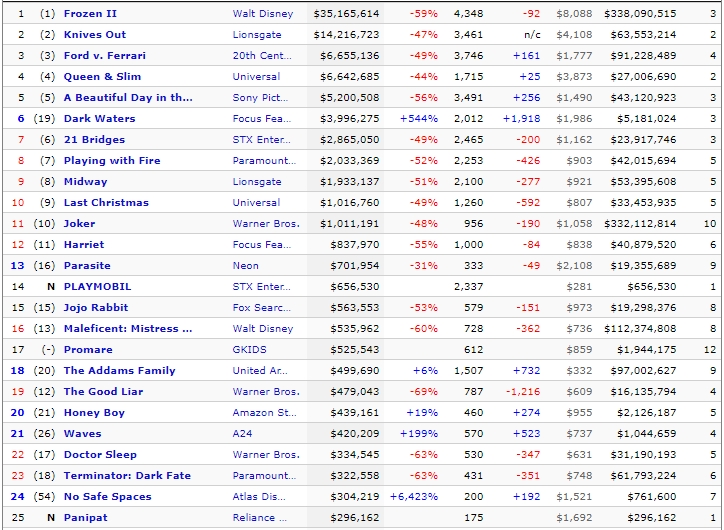Open the Promare movie link
The width and height of the screenshot is (724, 530).
tap(88, 349)
